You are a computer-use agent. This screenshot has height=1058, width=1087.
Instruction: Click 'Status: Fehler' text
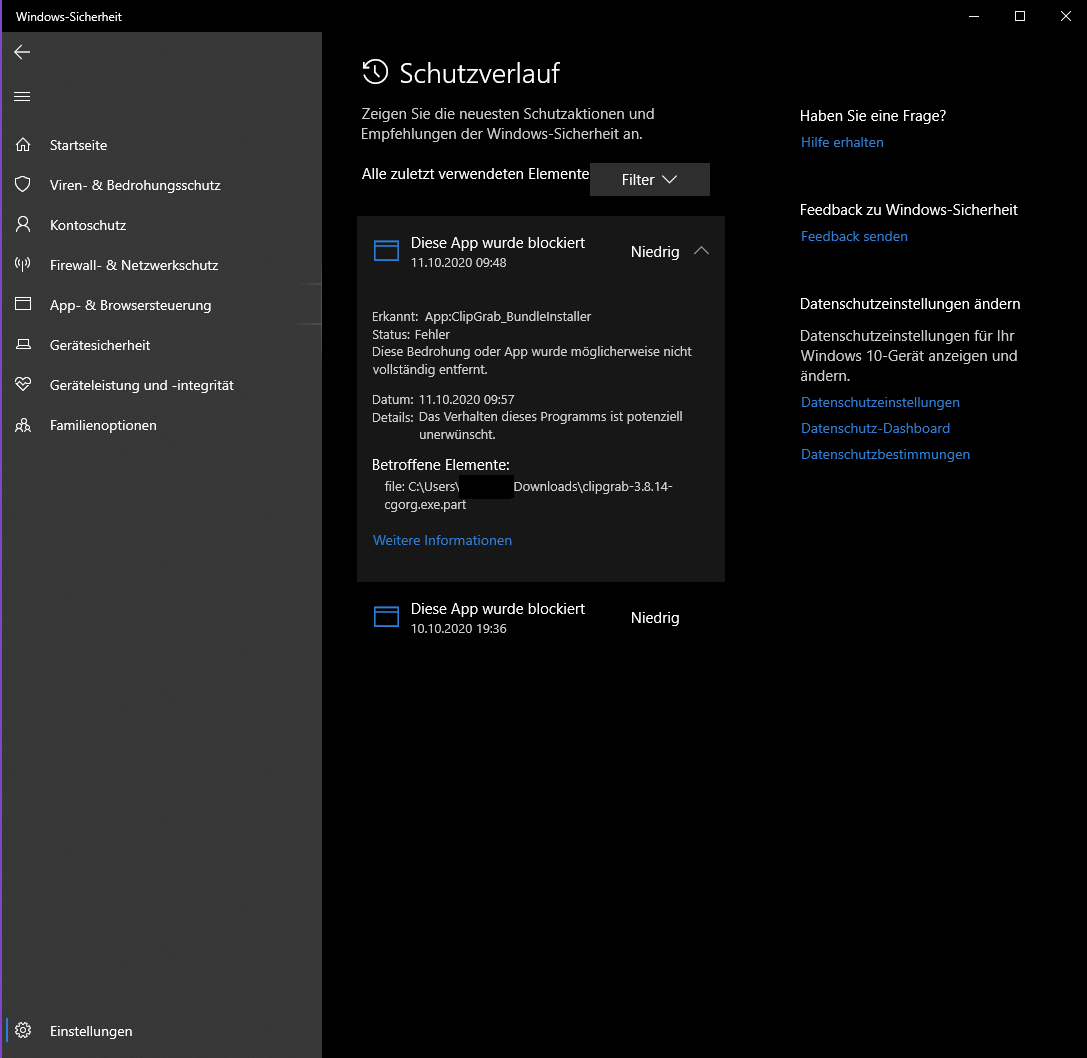click(410, 334)
